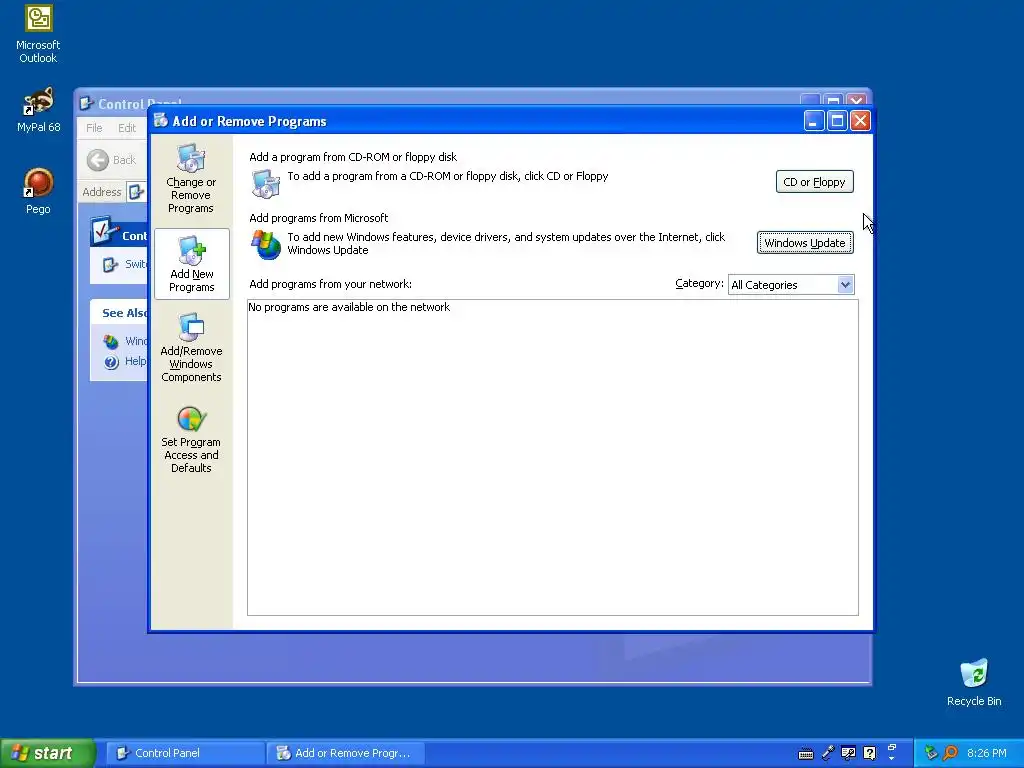Open the language bar options arrow
The image size is (1024, 768).
click(x=892, y=760)
